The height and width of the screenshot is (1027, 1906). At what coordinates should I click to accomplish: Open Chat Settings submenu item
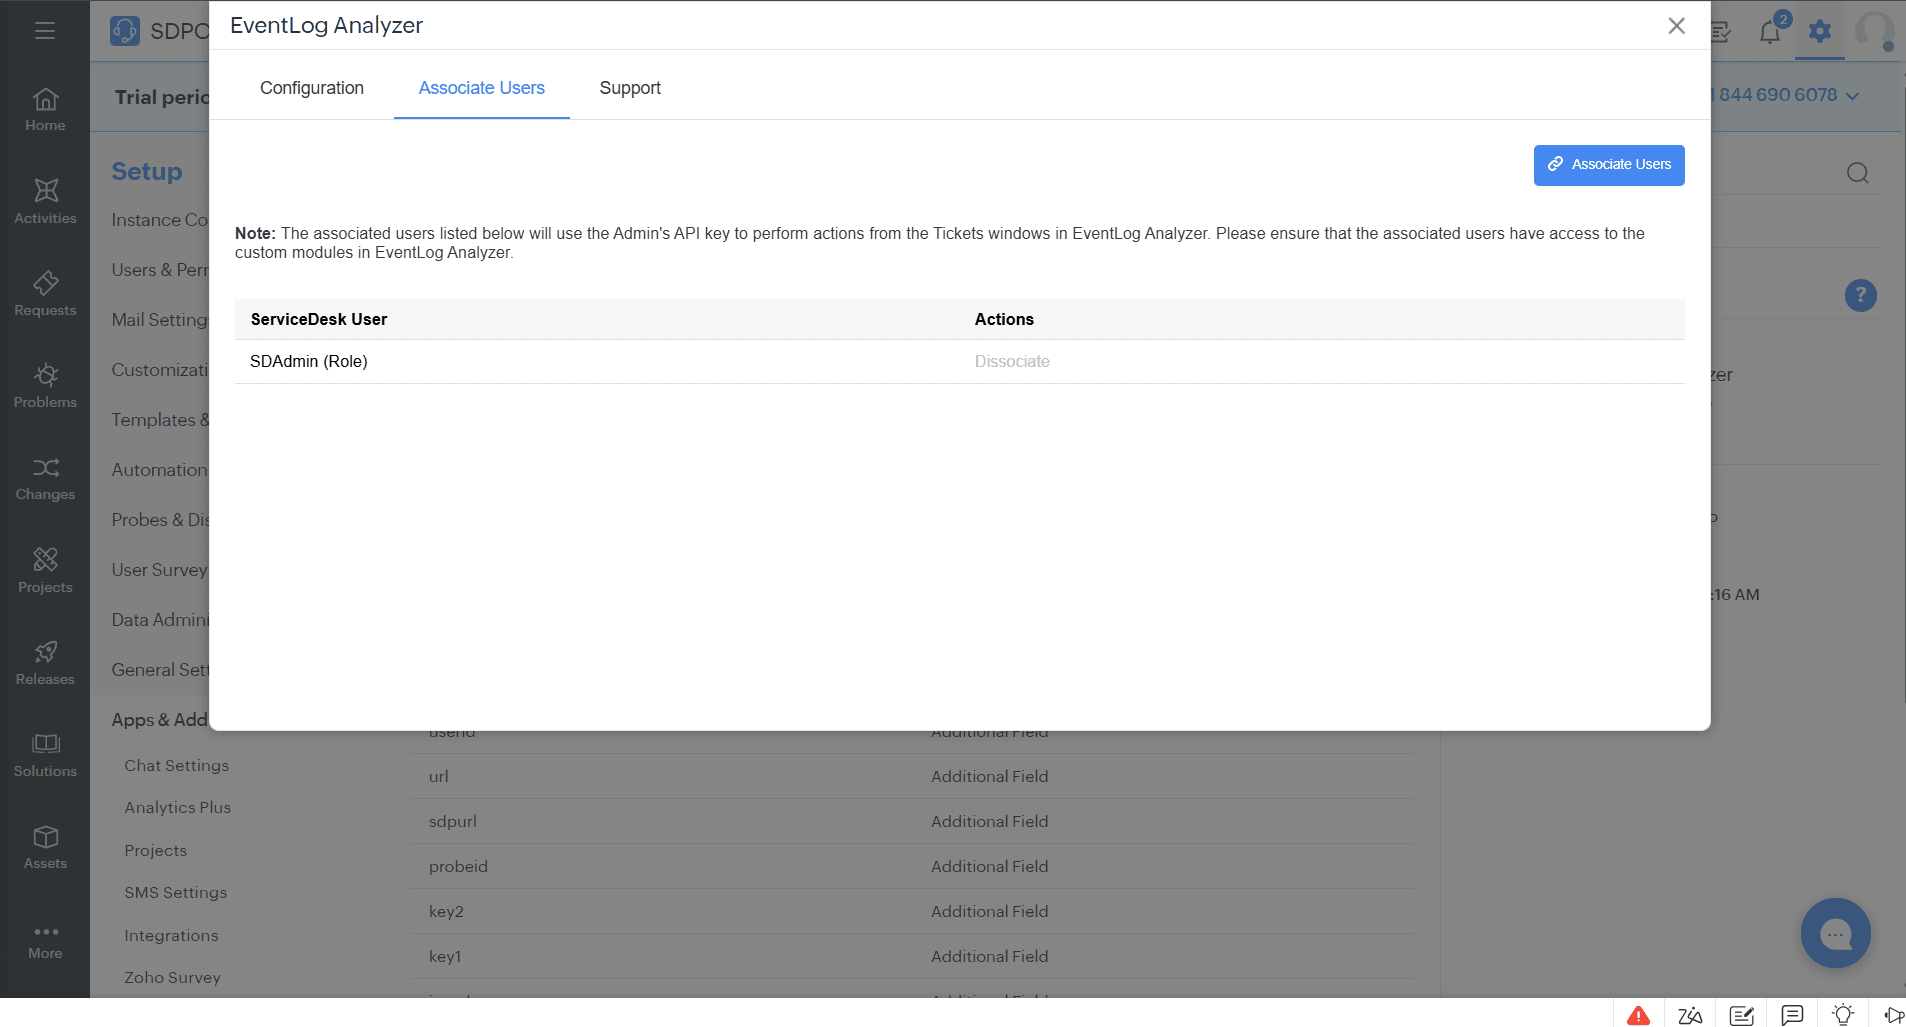coord(177,766)
